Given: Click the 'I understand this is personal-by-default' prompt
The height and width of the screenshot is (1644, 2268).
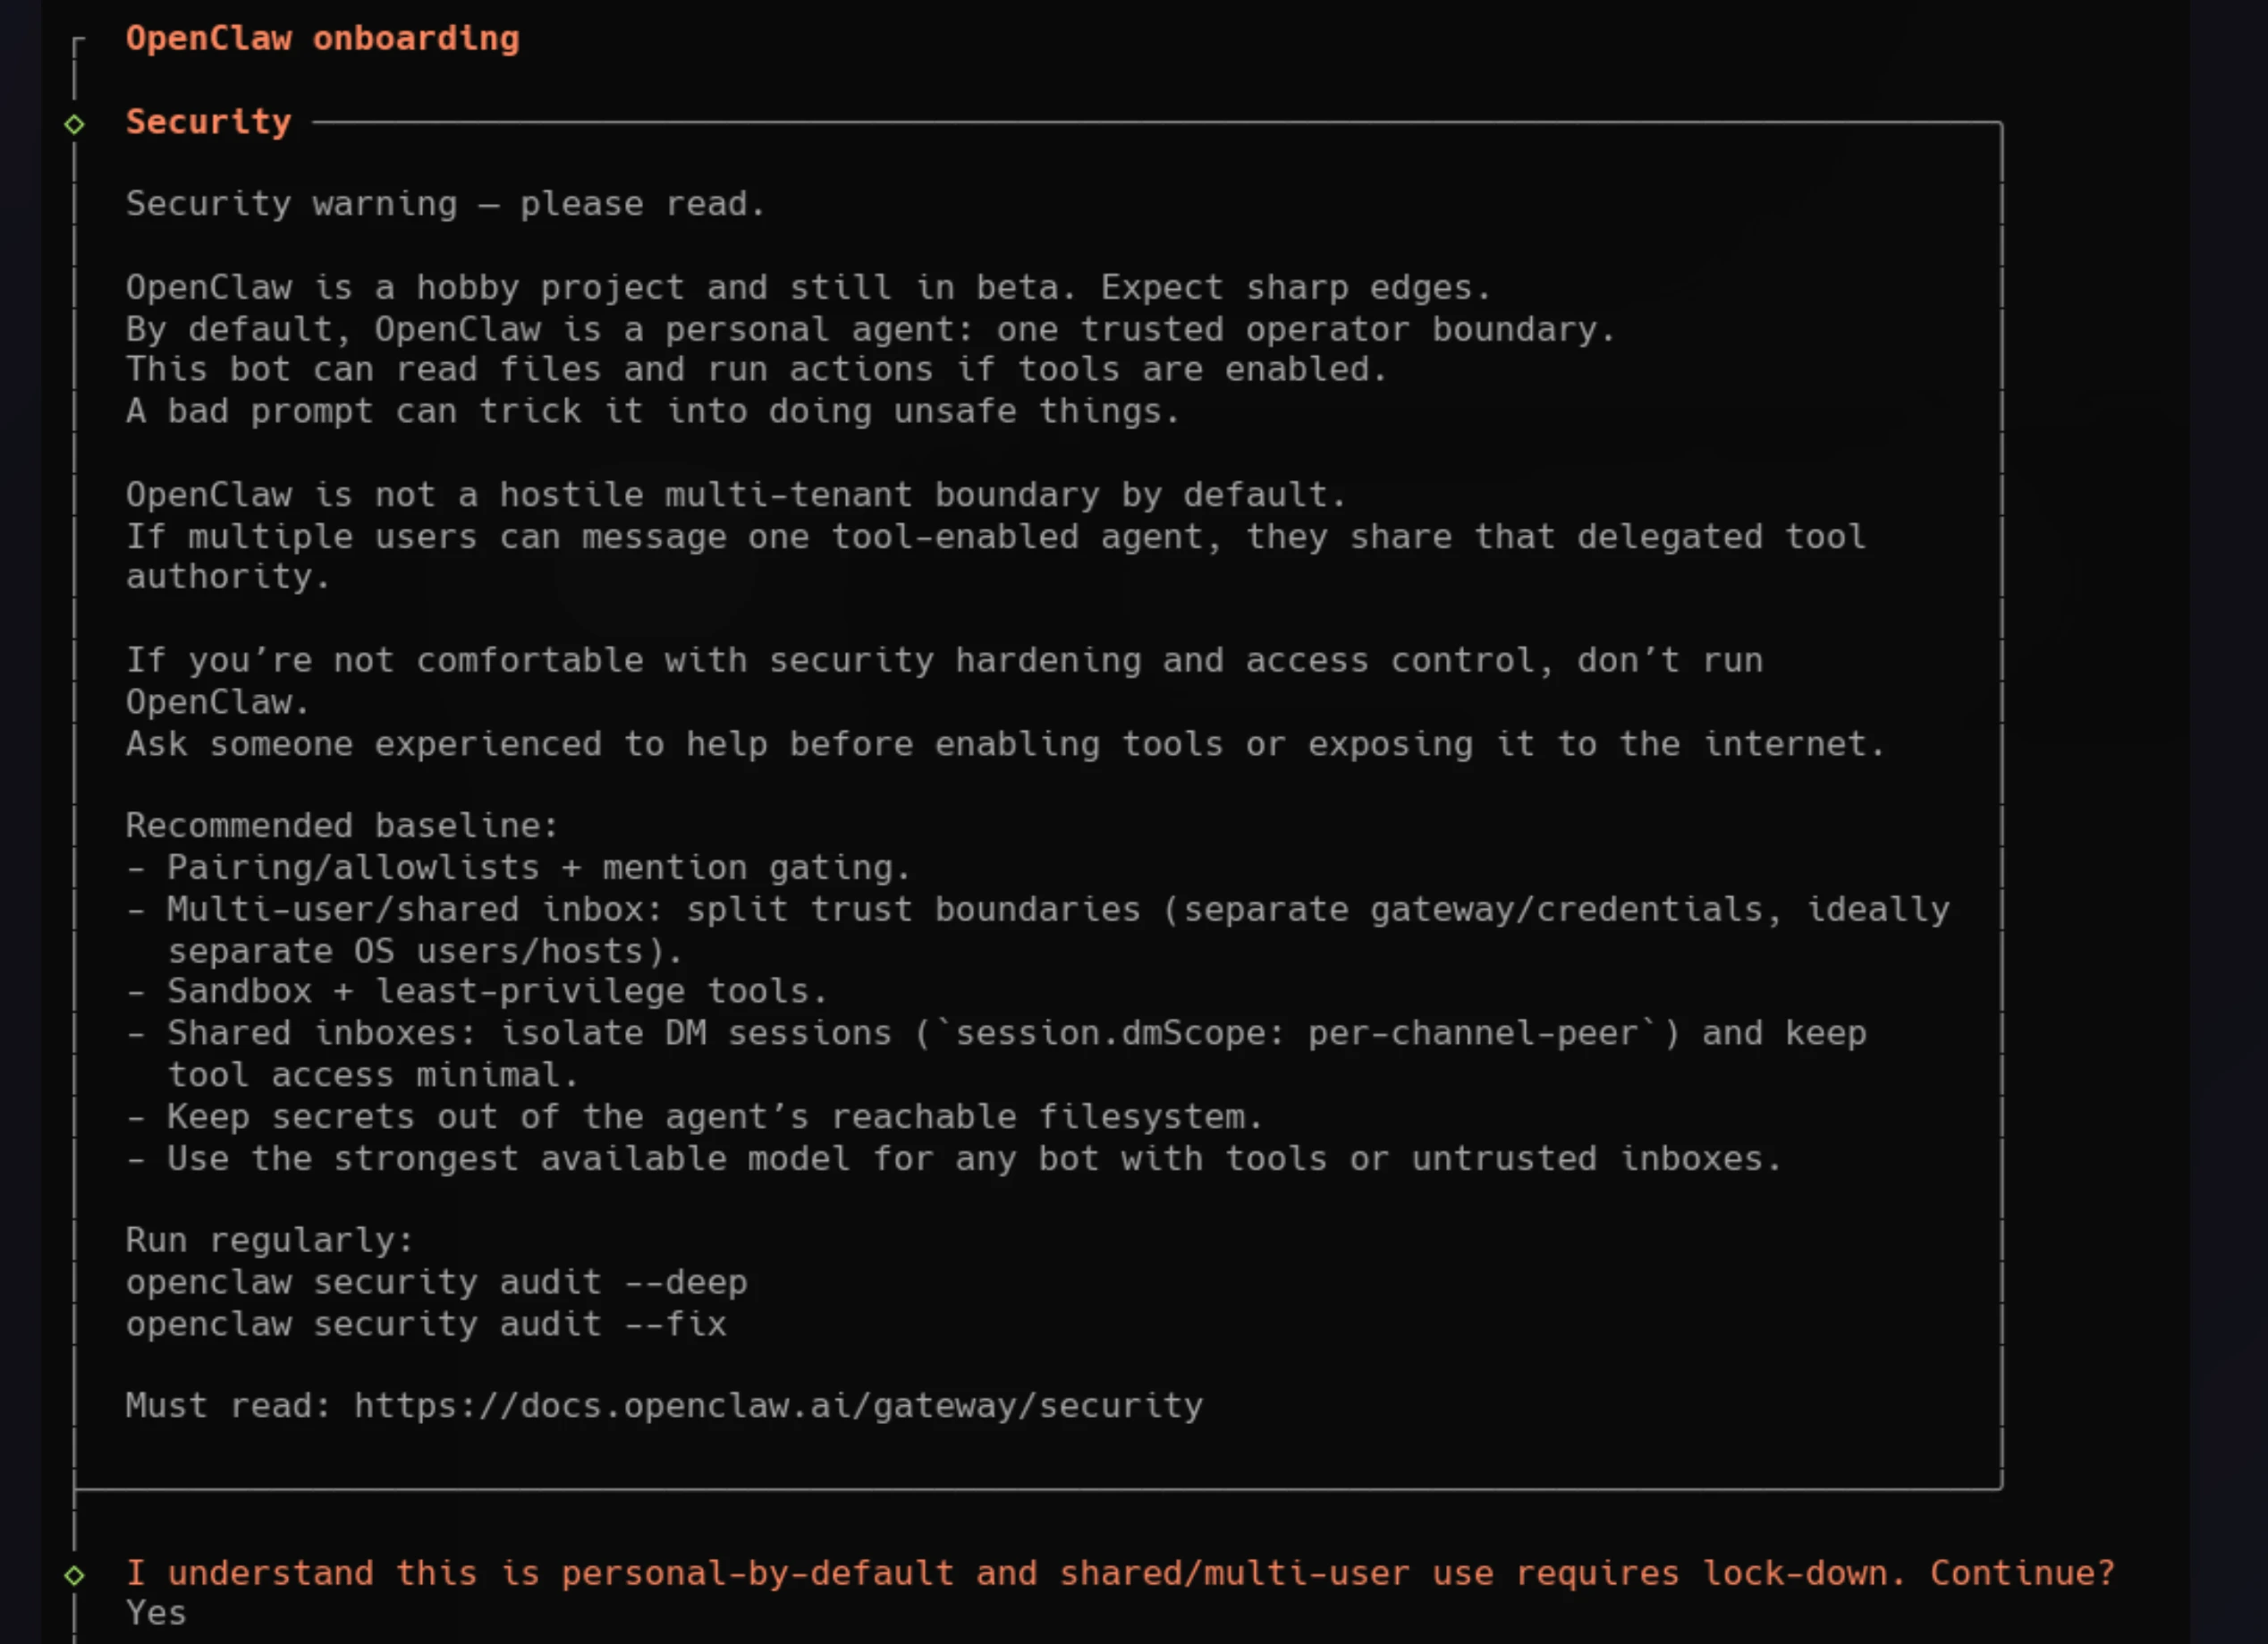Looking at the screenshot, I should (x=1121, y=1572).
